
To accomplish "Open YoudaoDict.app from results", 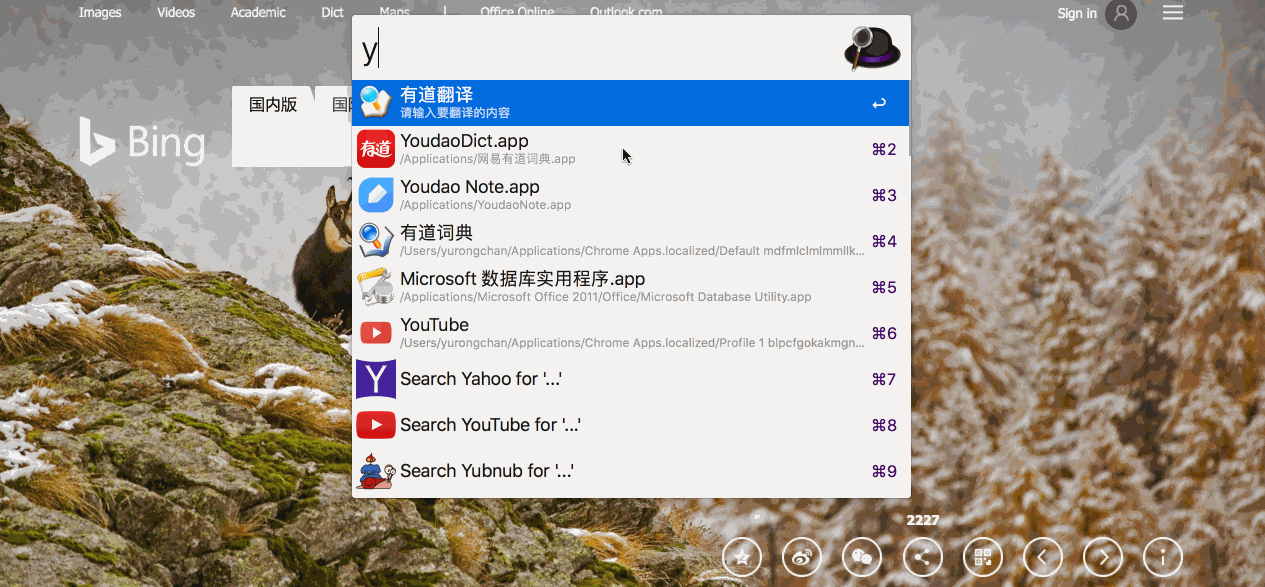I will (x=631, y=149).
